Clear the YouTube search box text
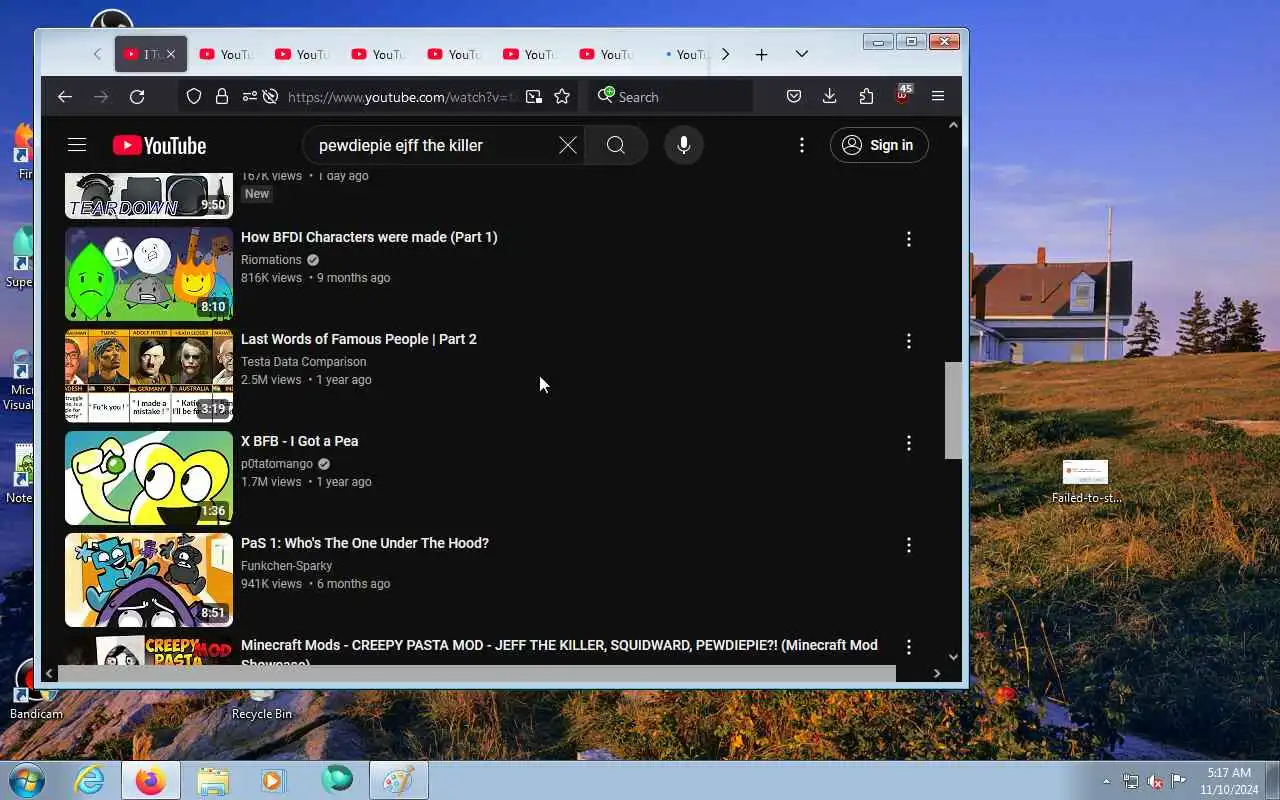Image resolution: width=1280 pixels, height=800 pixels. tap(567, 145)
